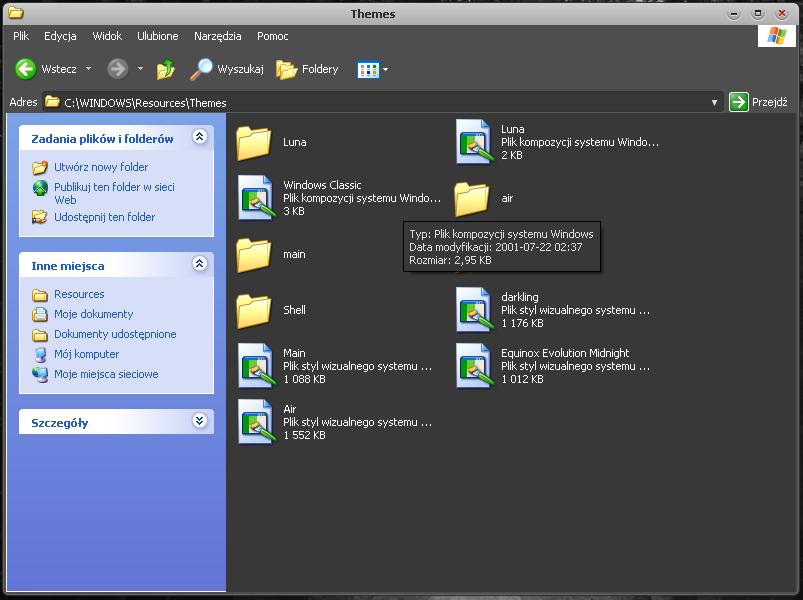Select the Main visual style file icon
This screenshot has width=803, height=600.
click(x=256, y=366)
